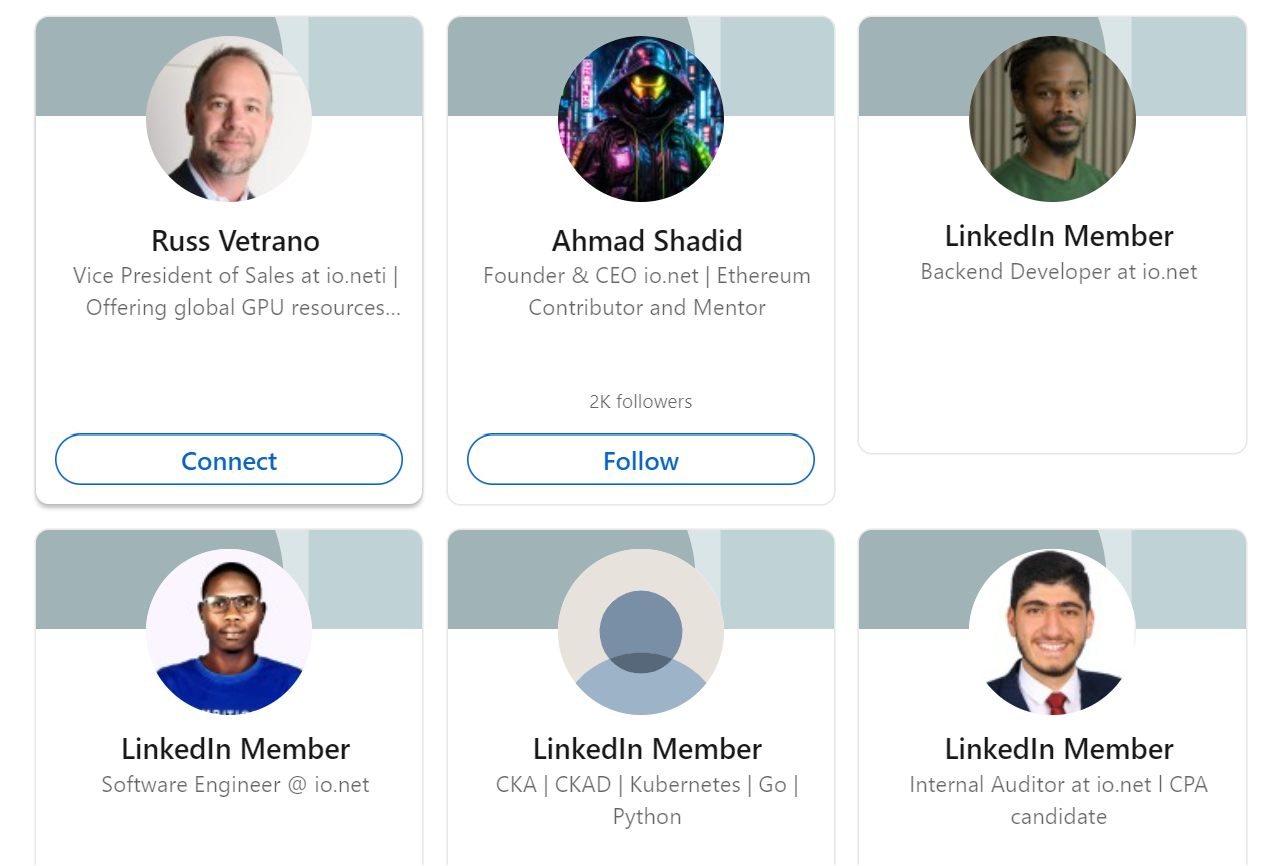The height and width of the screenshot is (866, 1276).
Task: Click Russ Vetrano's profile photo
Action: coord(229,118)
